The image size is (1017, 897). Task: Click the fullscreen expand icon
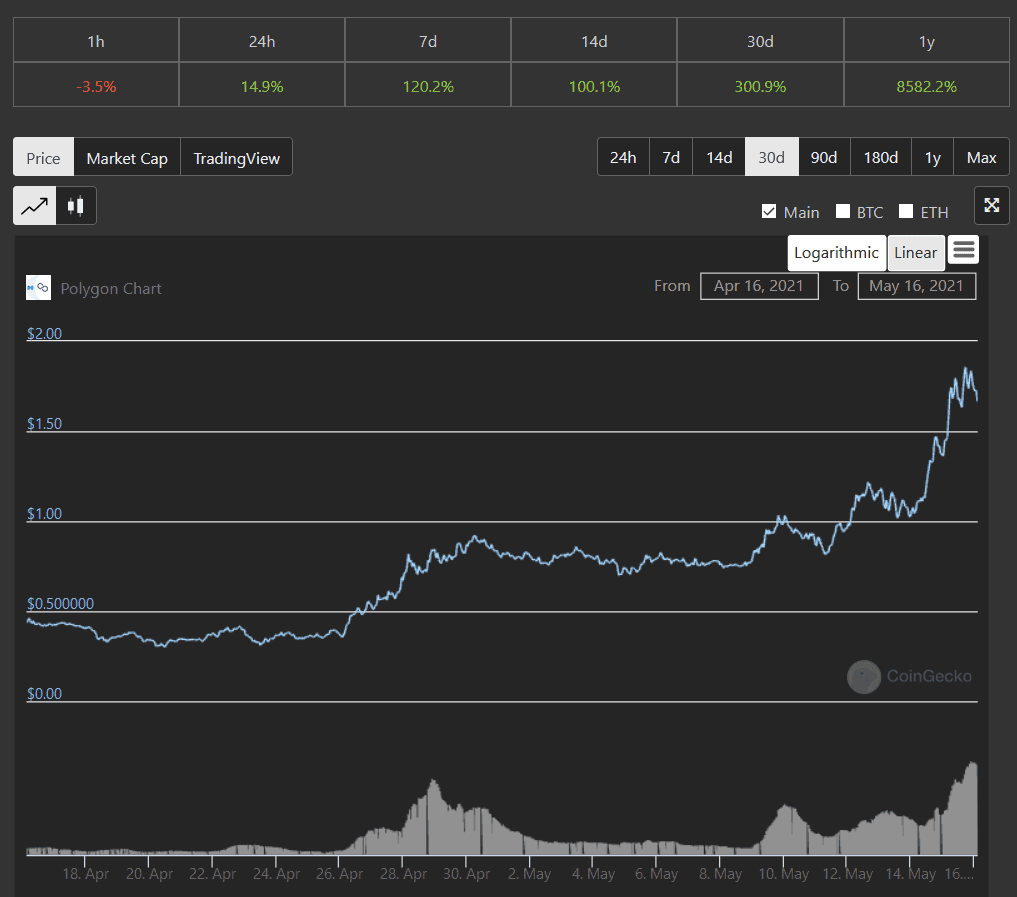point(991,205)
